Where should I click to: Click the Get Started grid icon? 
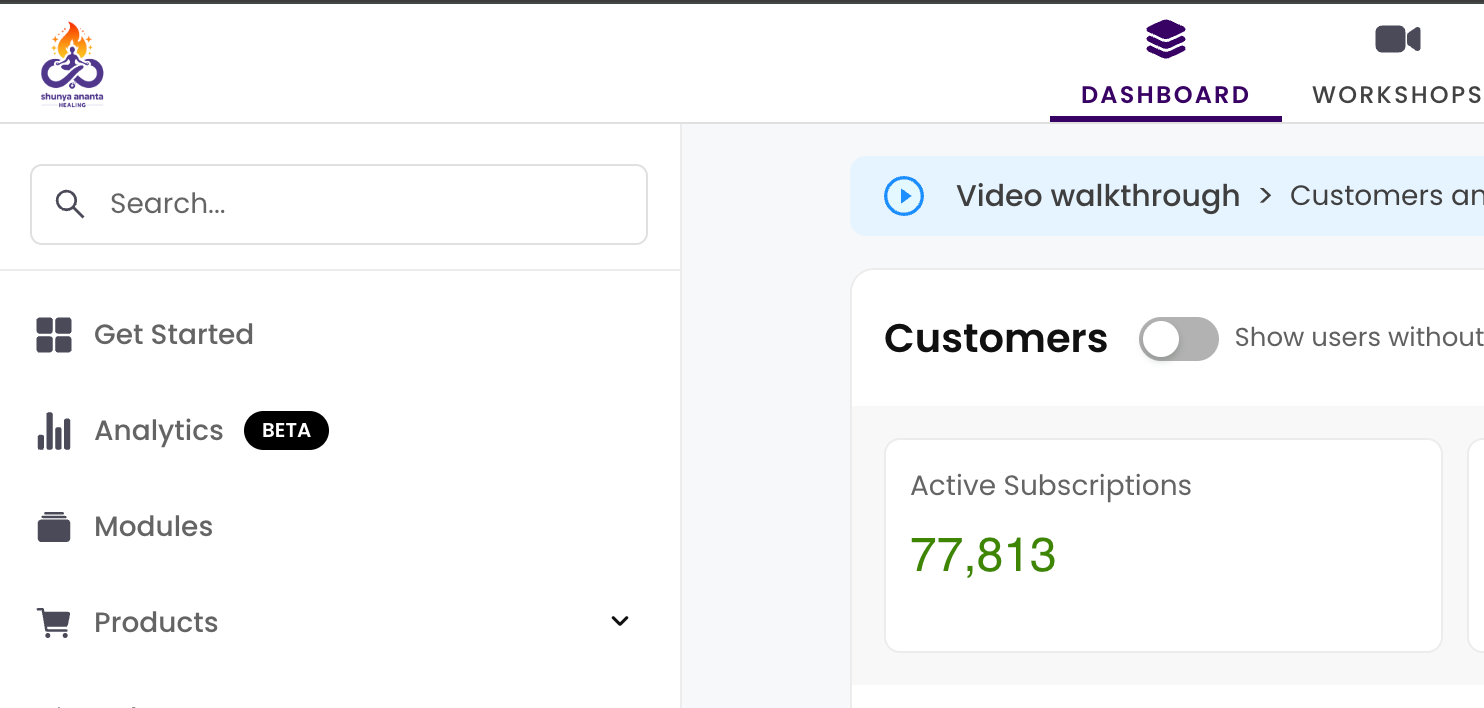tap(54, 335)
